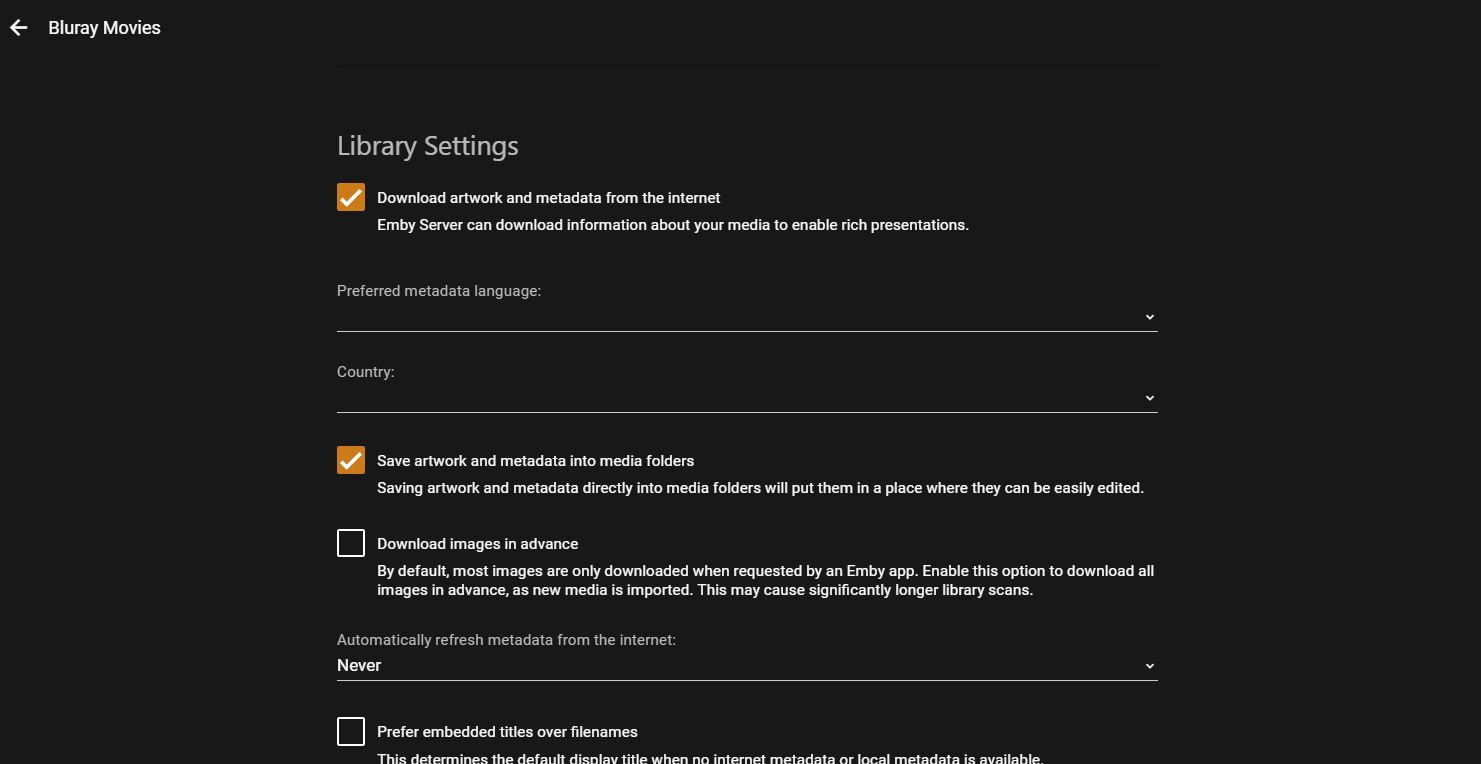
Task: Open the Country selection field
Action: [x=740, y=398]
